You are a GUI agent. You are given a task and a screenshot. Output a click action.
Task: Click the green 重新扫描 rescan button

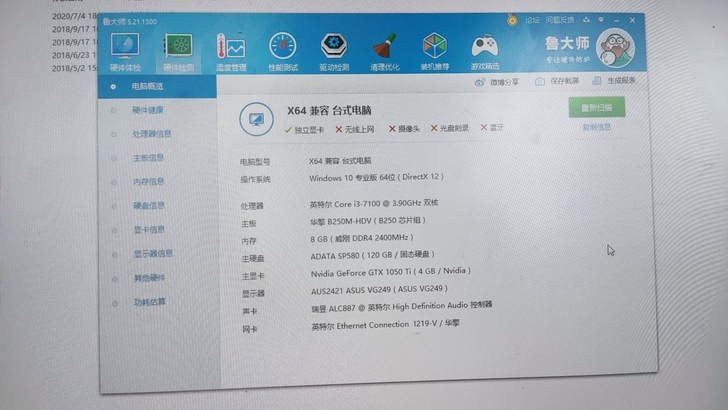click(597, 108)
